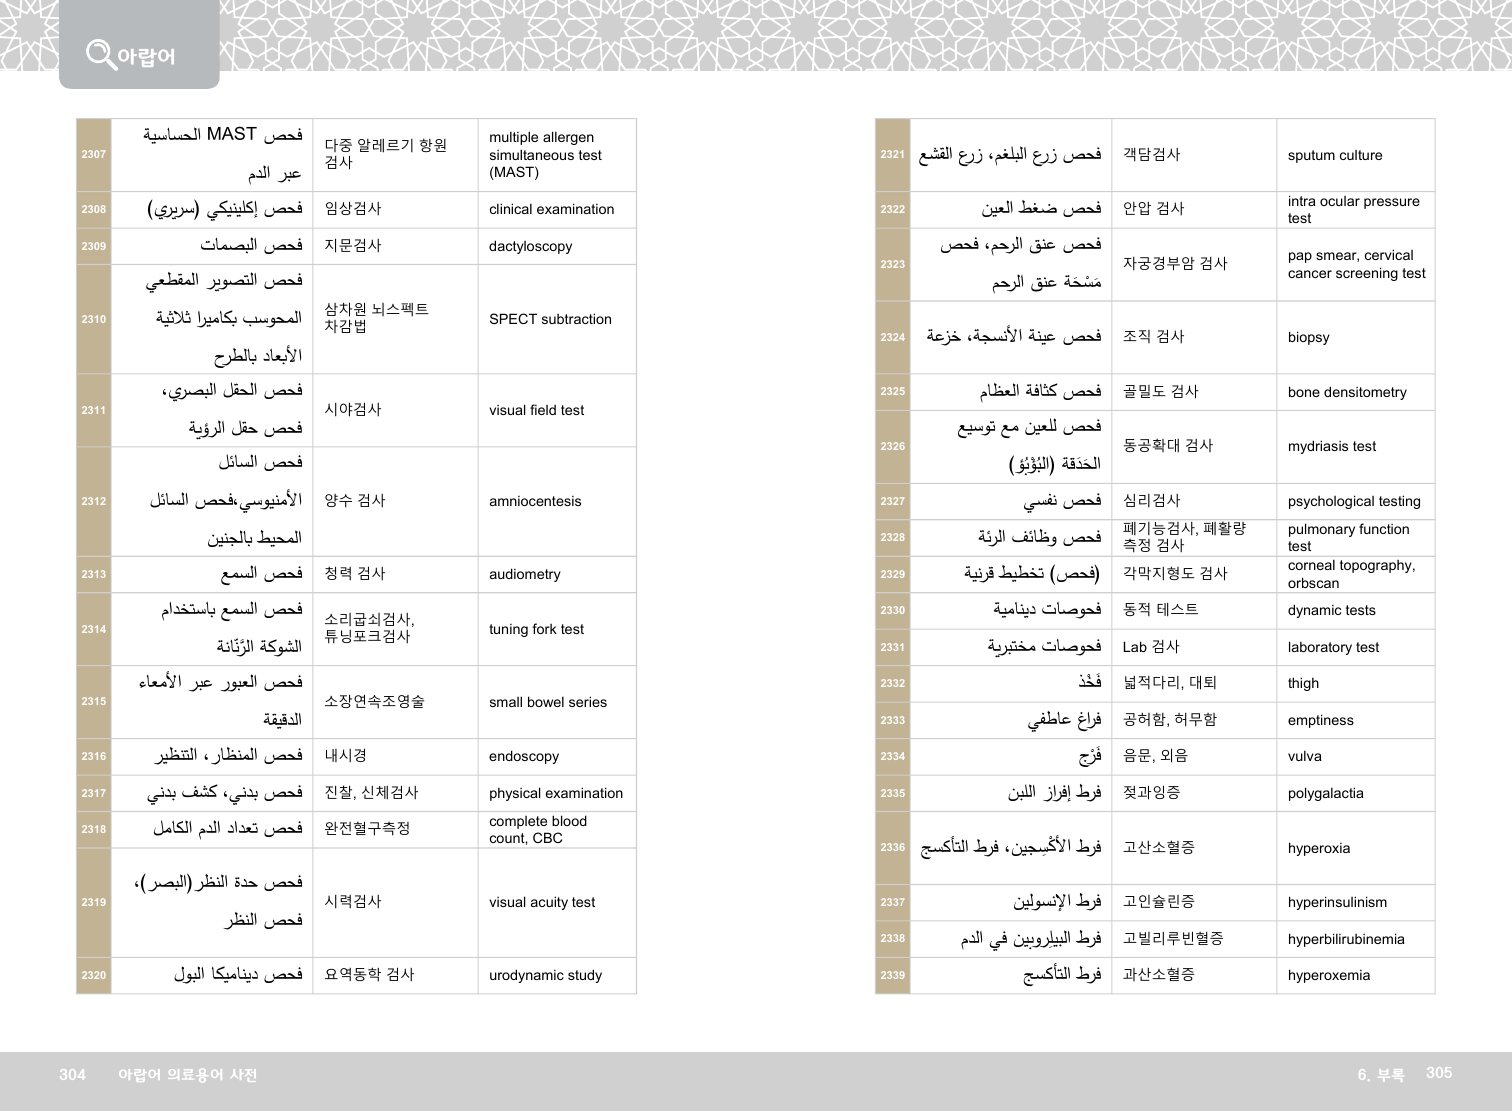This screenshot has width=1512, height=1111.
Task: Select 'urodynamic study' in row 2320
Action: (545, 976)
